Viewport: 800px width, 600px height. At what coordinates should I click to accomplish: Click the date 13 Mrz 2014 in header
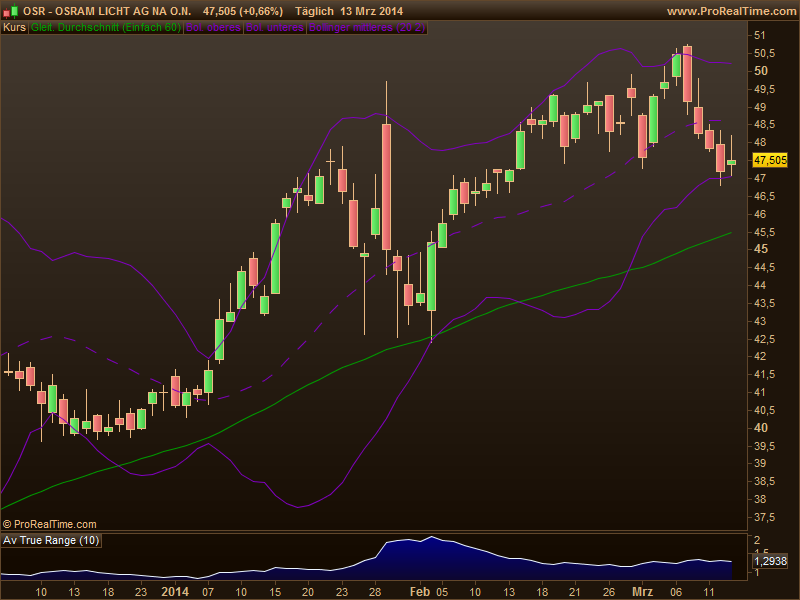(x=371, y=11)
